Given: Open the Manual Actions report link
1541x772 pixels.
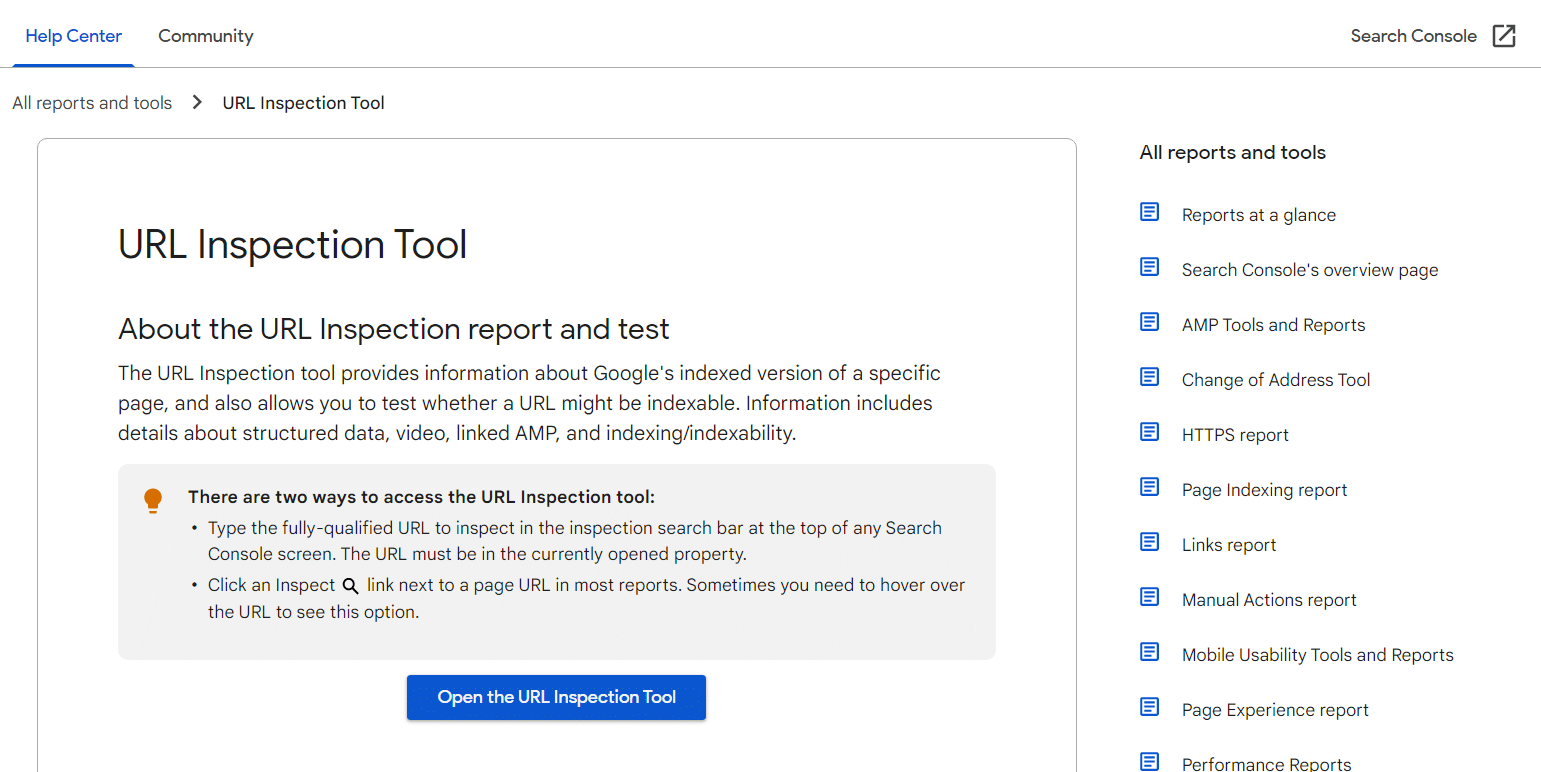Looking at the screenshot, I should 1269,600.
